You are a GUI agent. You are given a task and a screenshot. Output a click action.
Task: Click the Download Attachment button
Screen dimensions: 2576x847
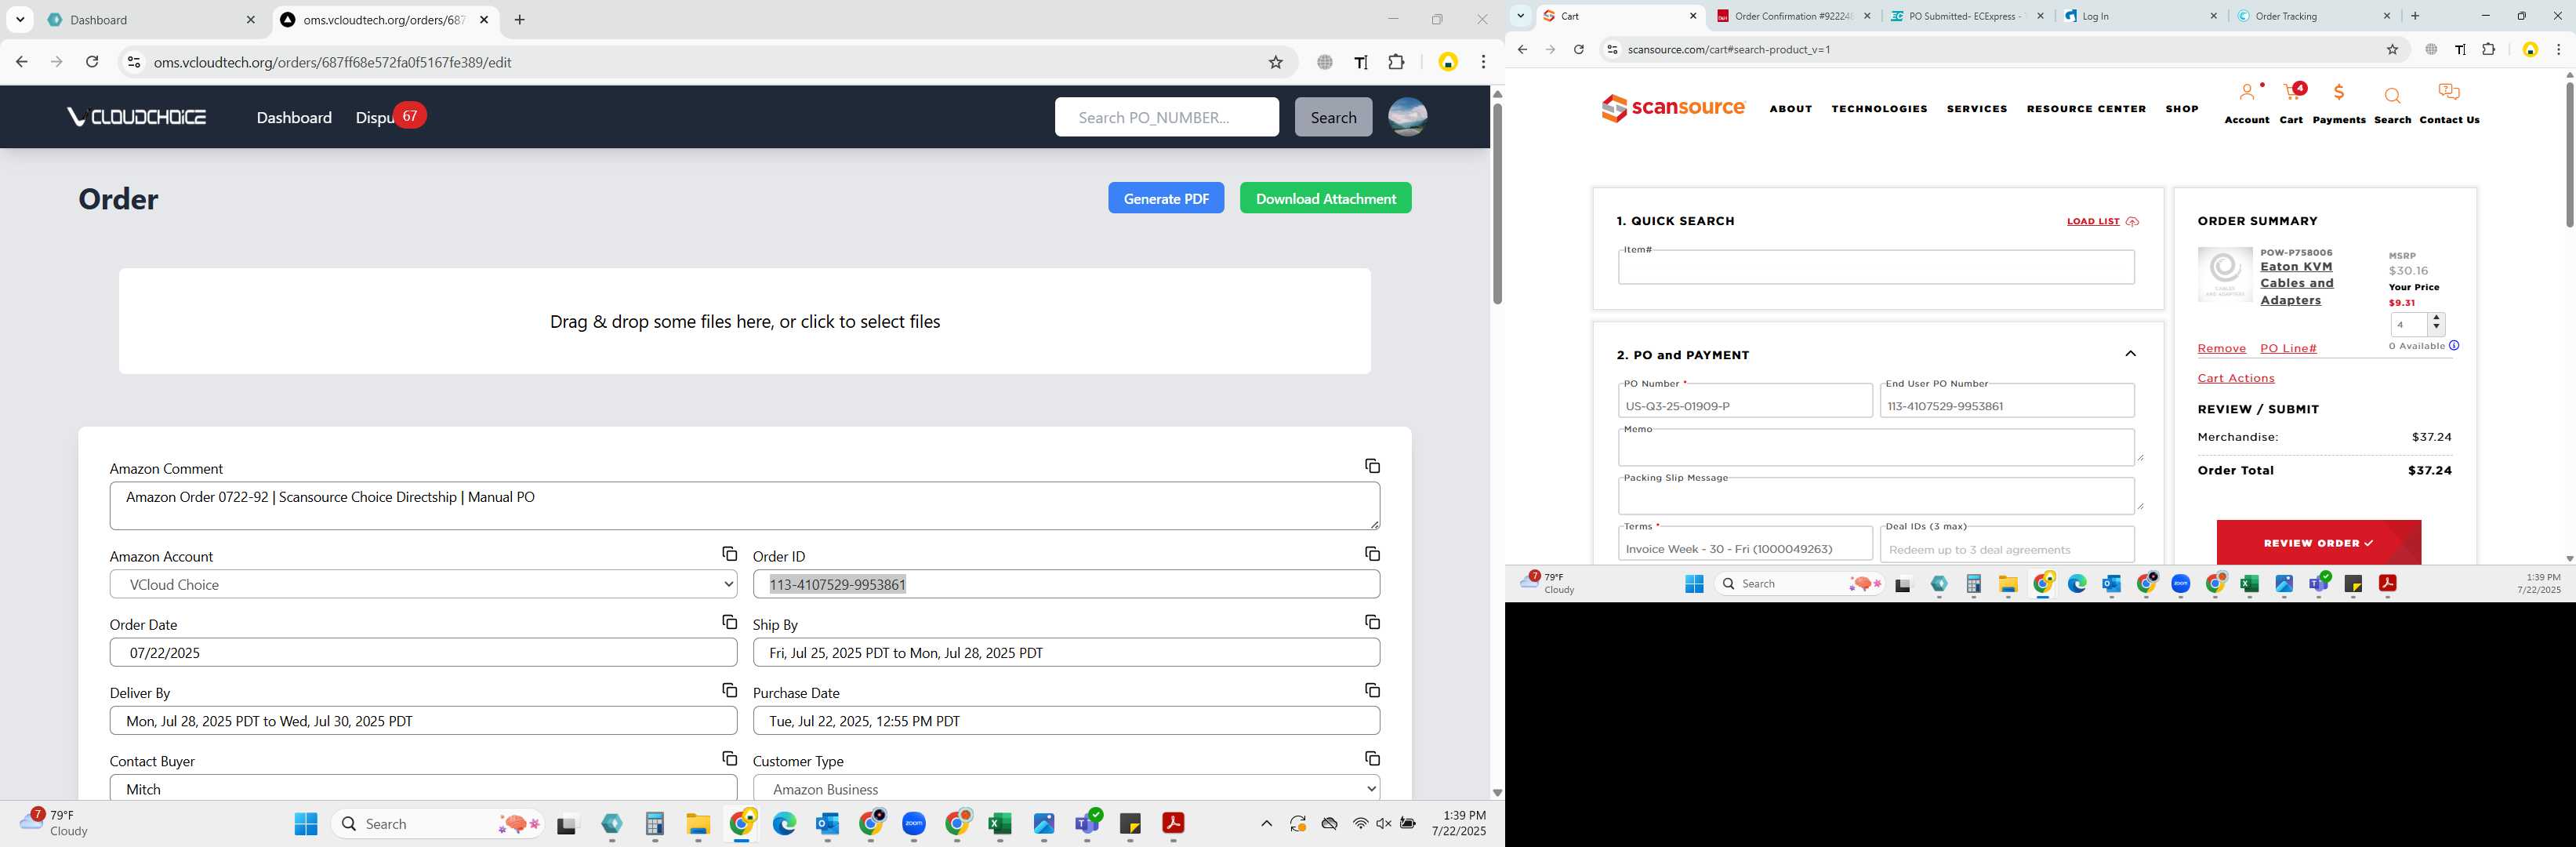pos(1325,198)
